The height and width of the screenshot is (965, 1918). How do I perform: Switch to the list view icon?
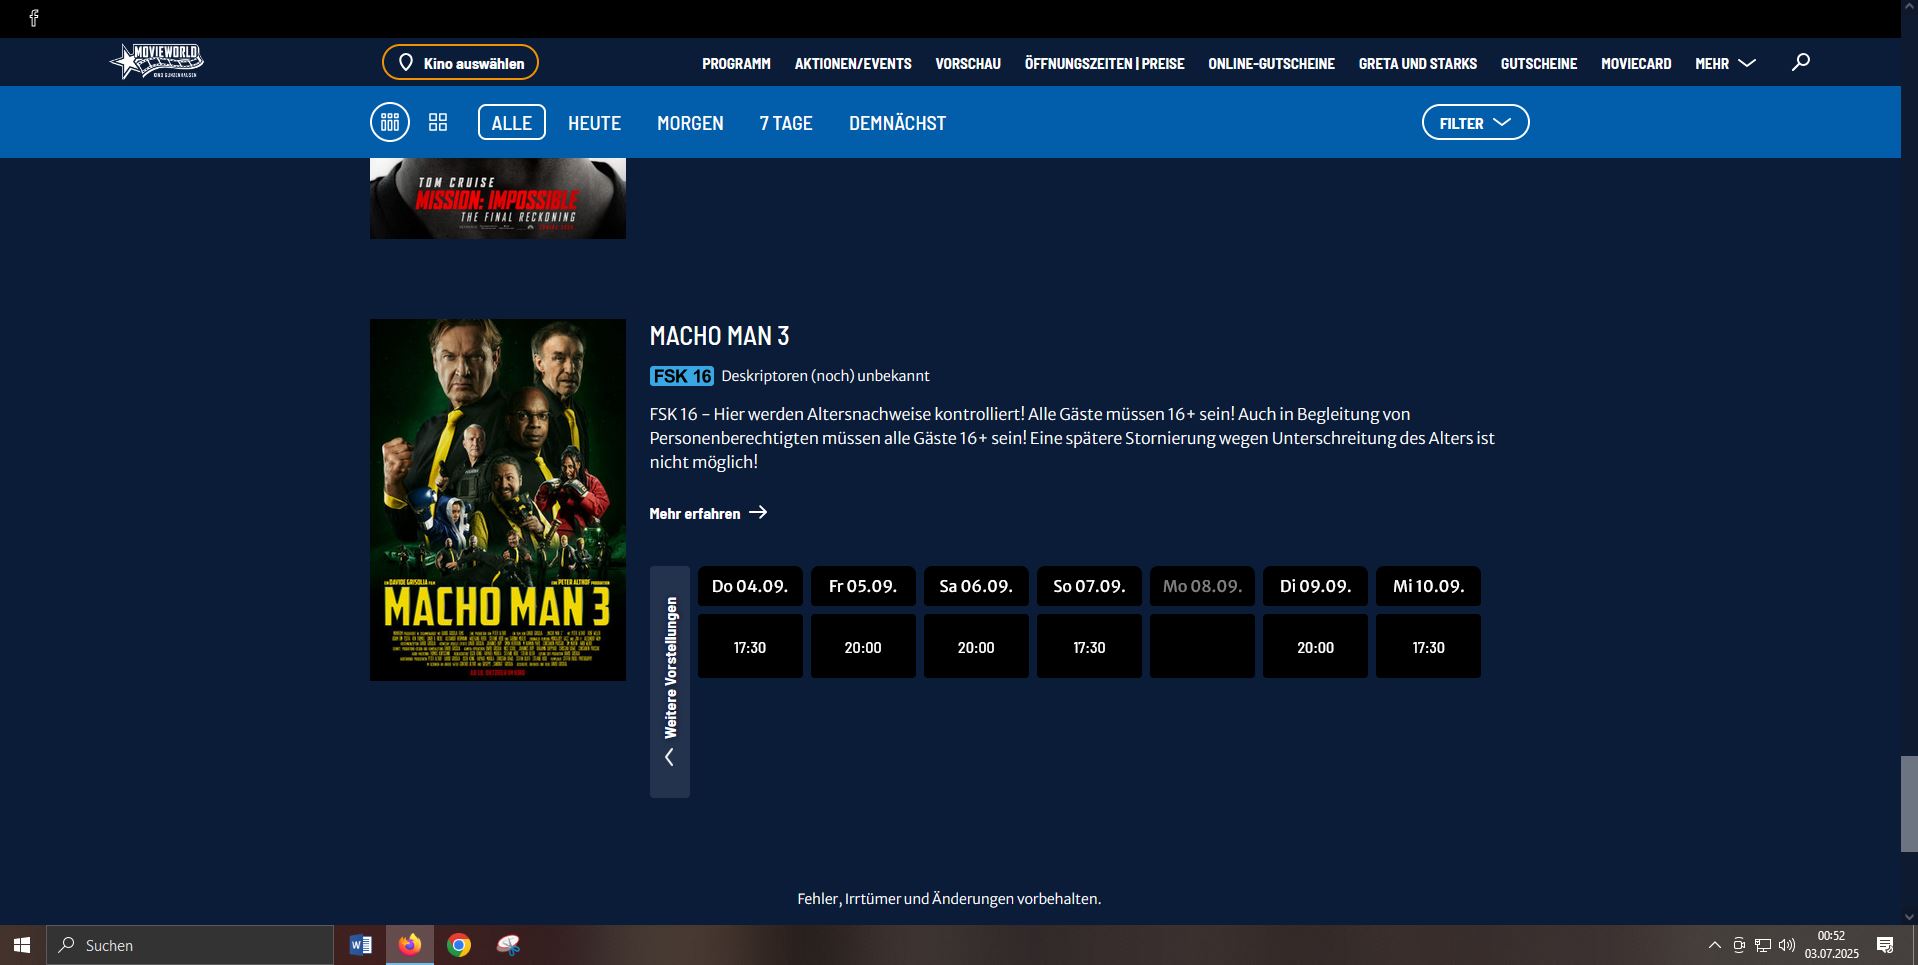(x=390, y=122)
